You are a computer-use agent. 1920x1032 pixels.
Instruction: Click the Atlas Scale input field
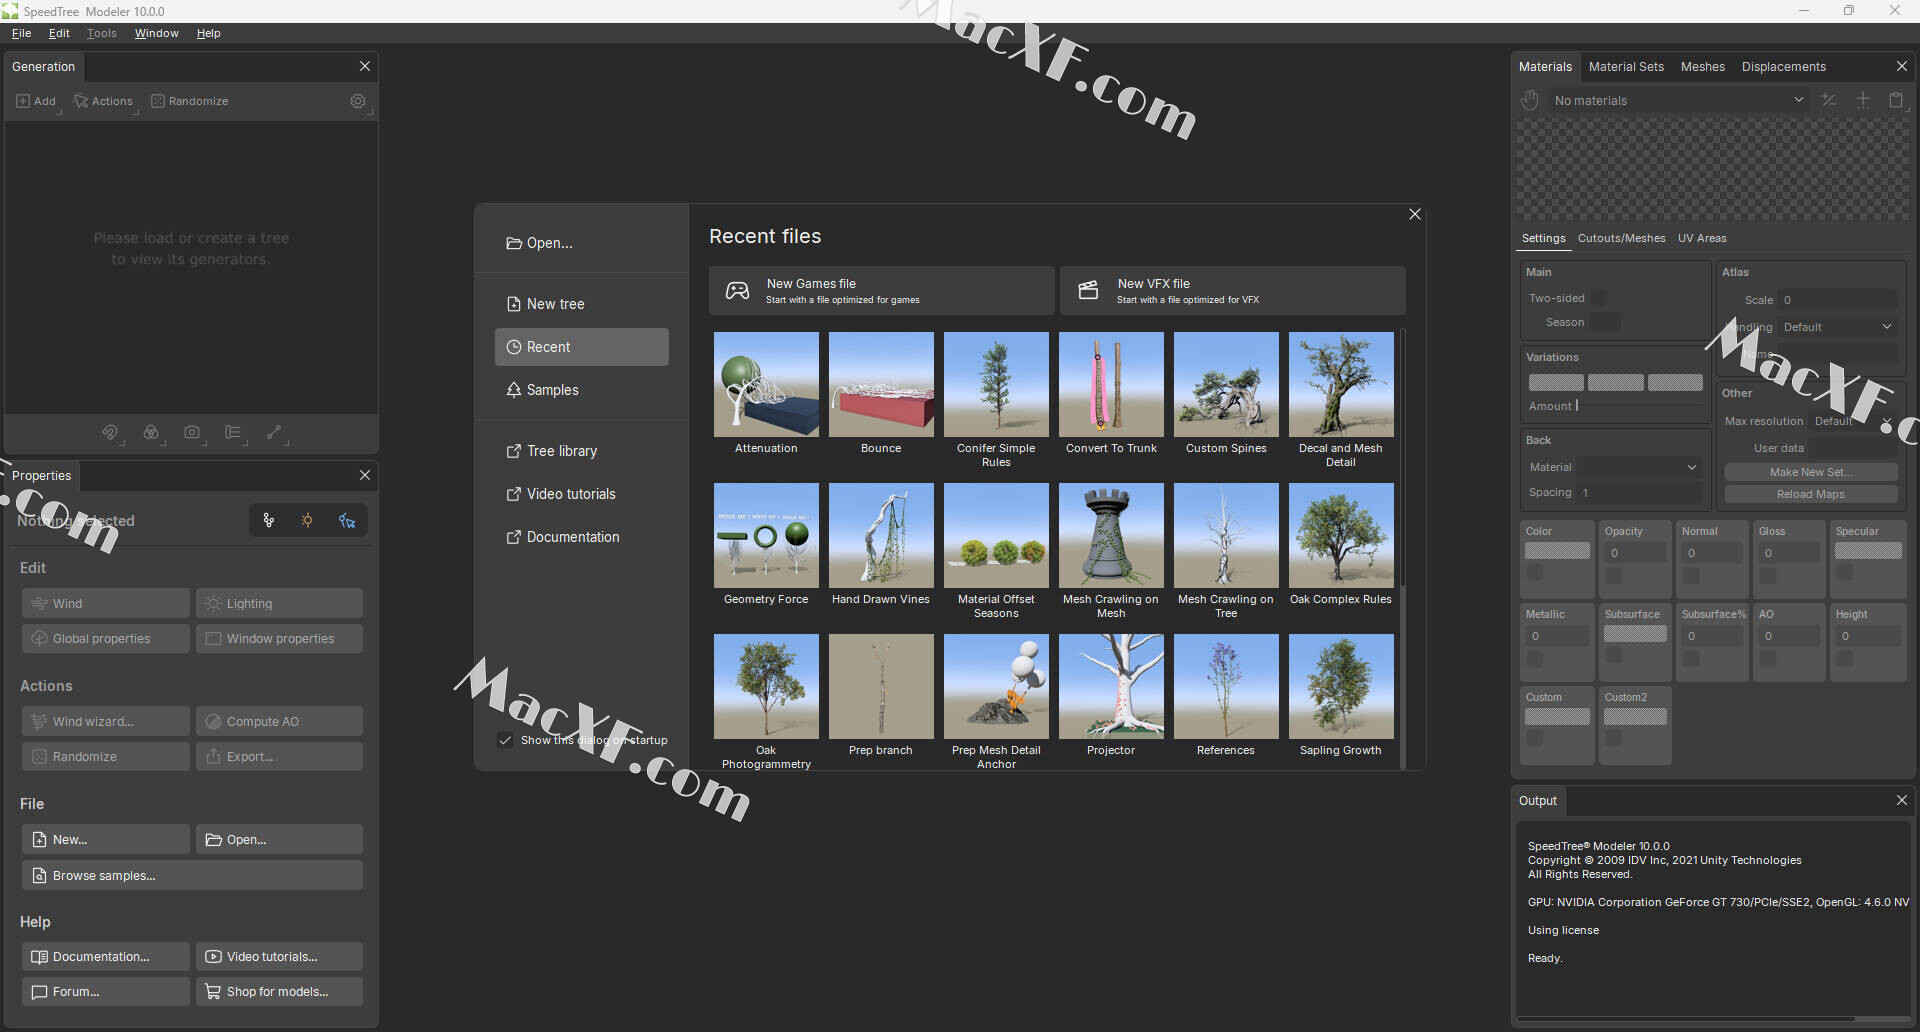tap(1838, 300)
